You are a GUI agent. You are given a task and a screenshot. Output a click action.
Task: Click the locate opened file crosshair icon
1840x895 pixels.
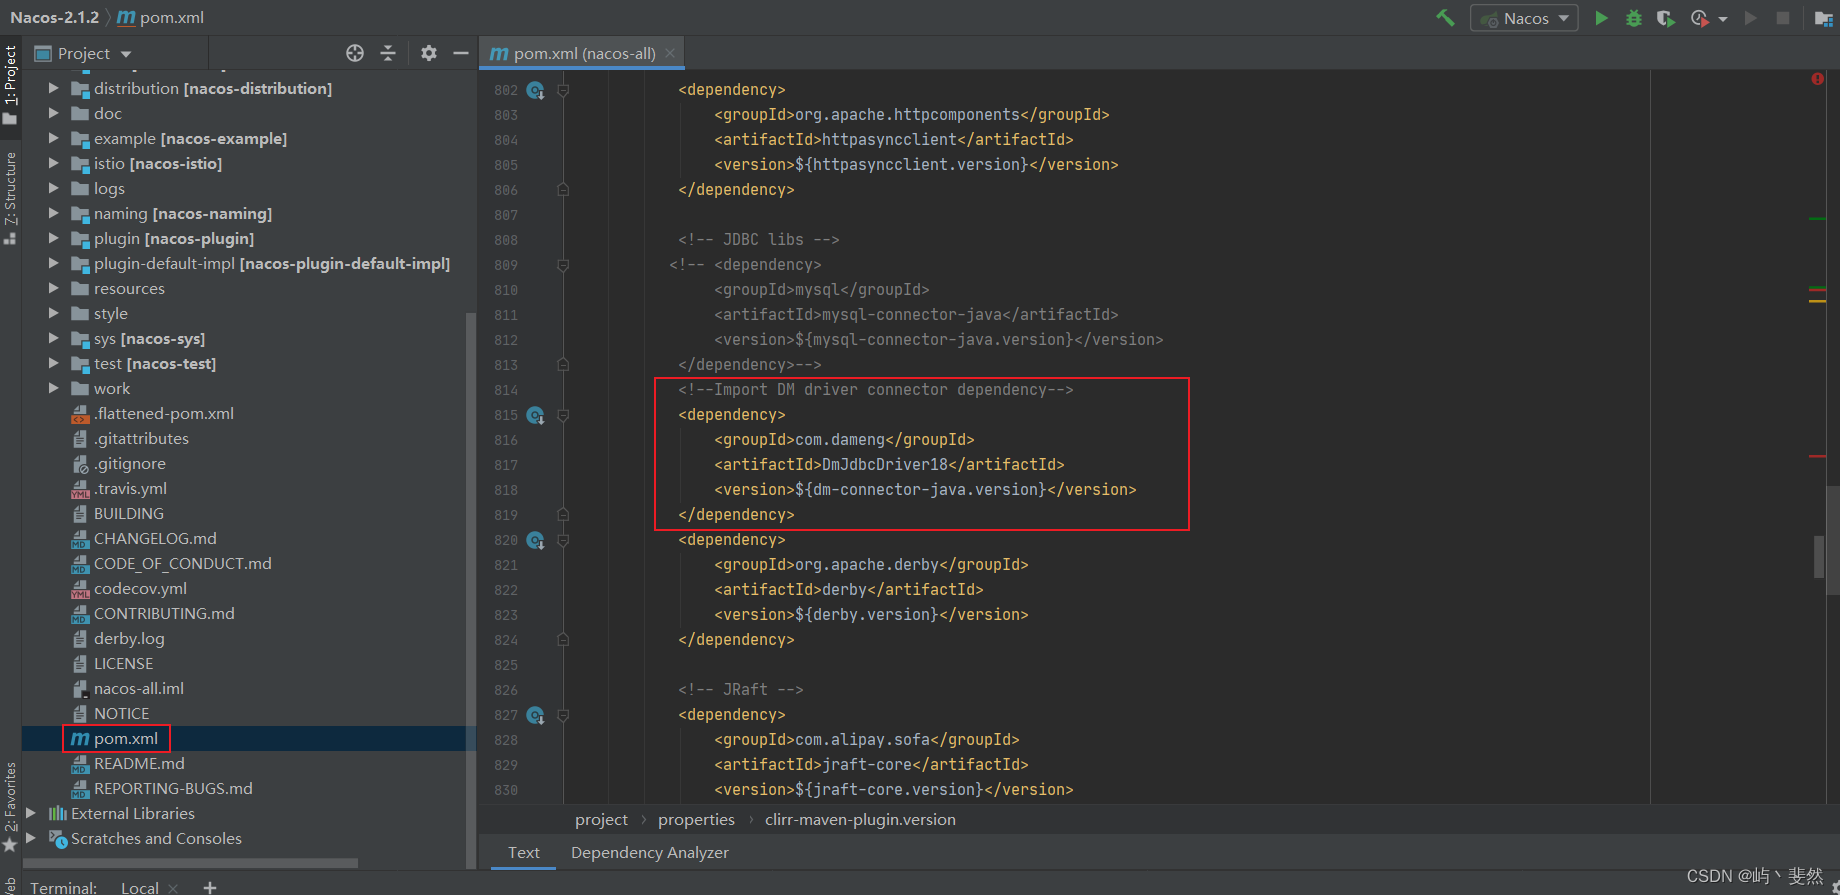tap(355, 53)
